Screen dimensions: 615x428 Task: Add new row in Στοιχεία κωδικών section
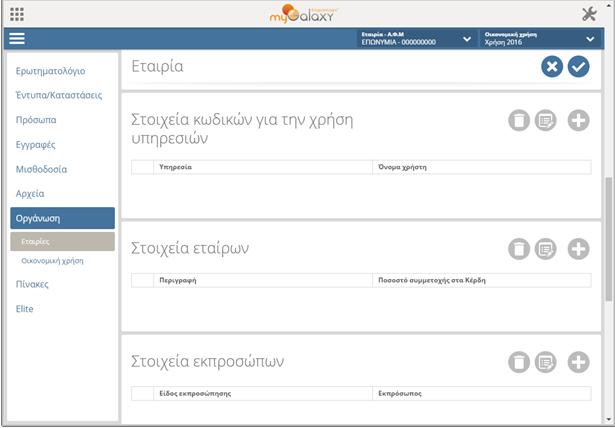578,121
